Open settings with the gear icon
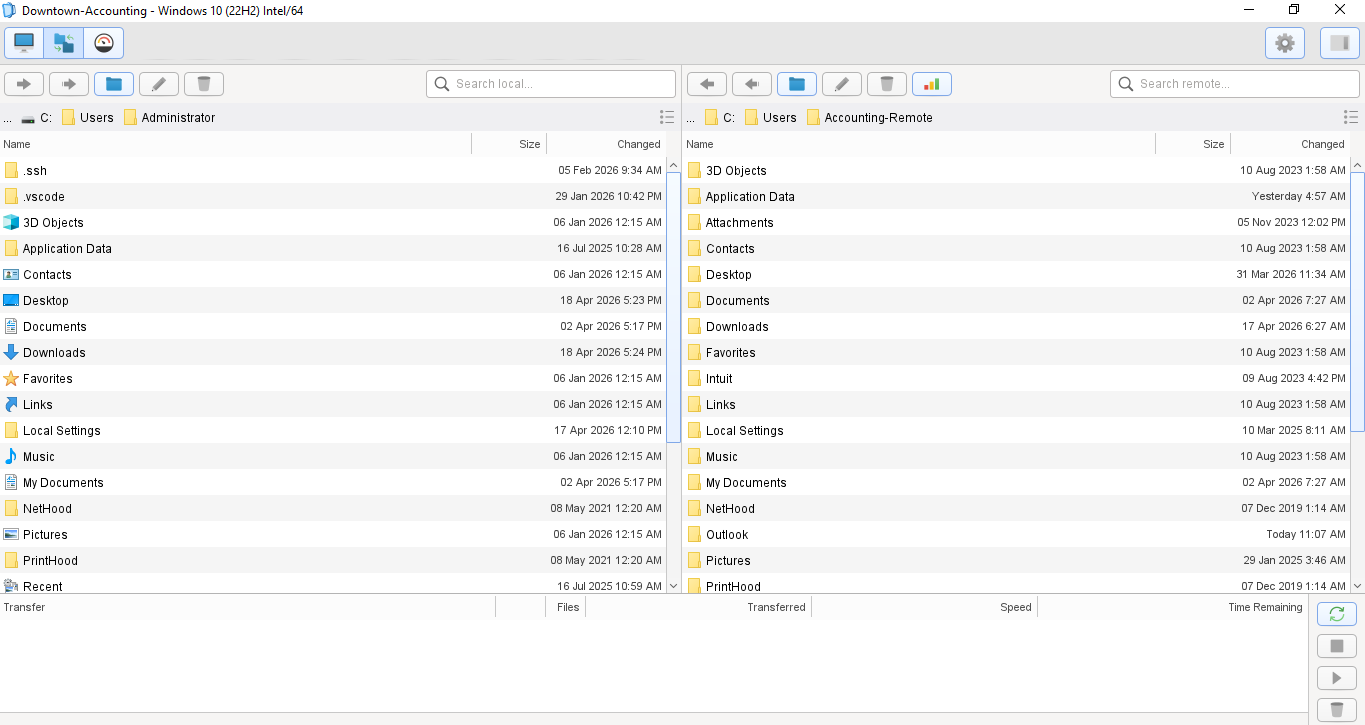 [1285, 43]
